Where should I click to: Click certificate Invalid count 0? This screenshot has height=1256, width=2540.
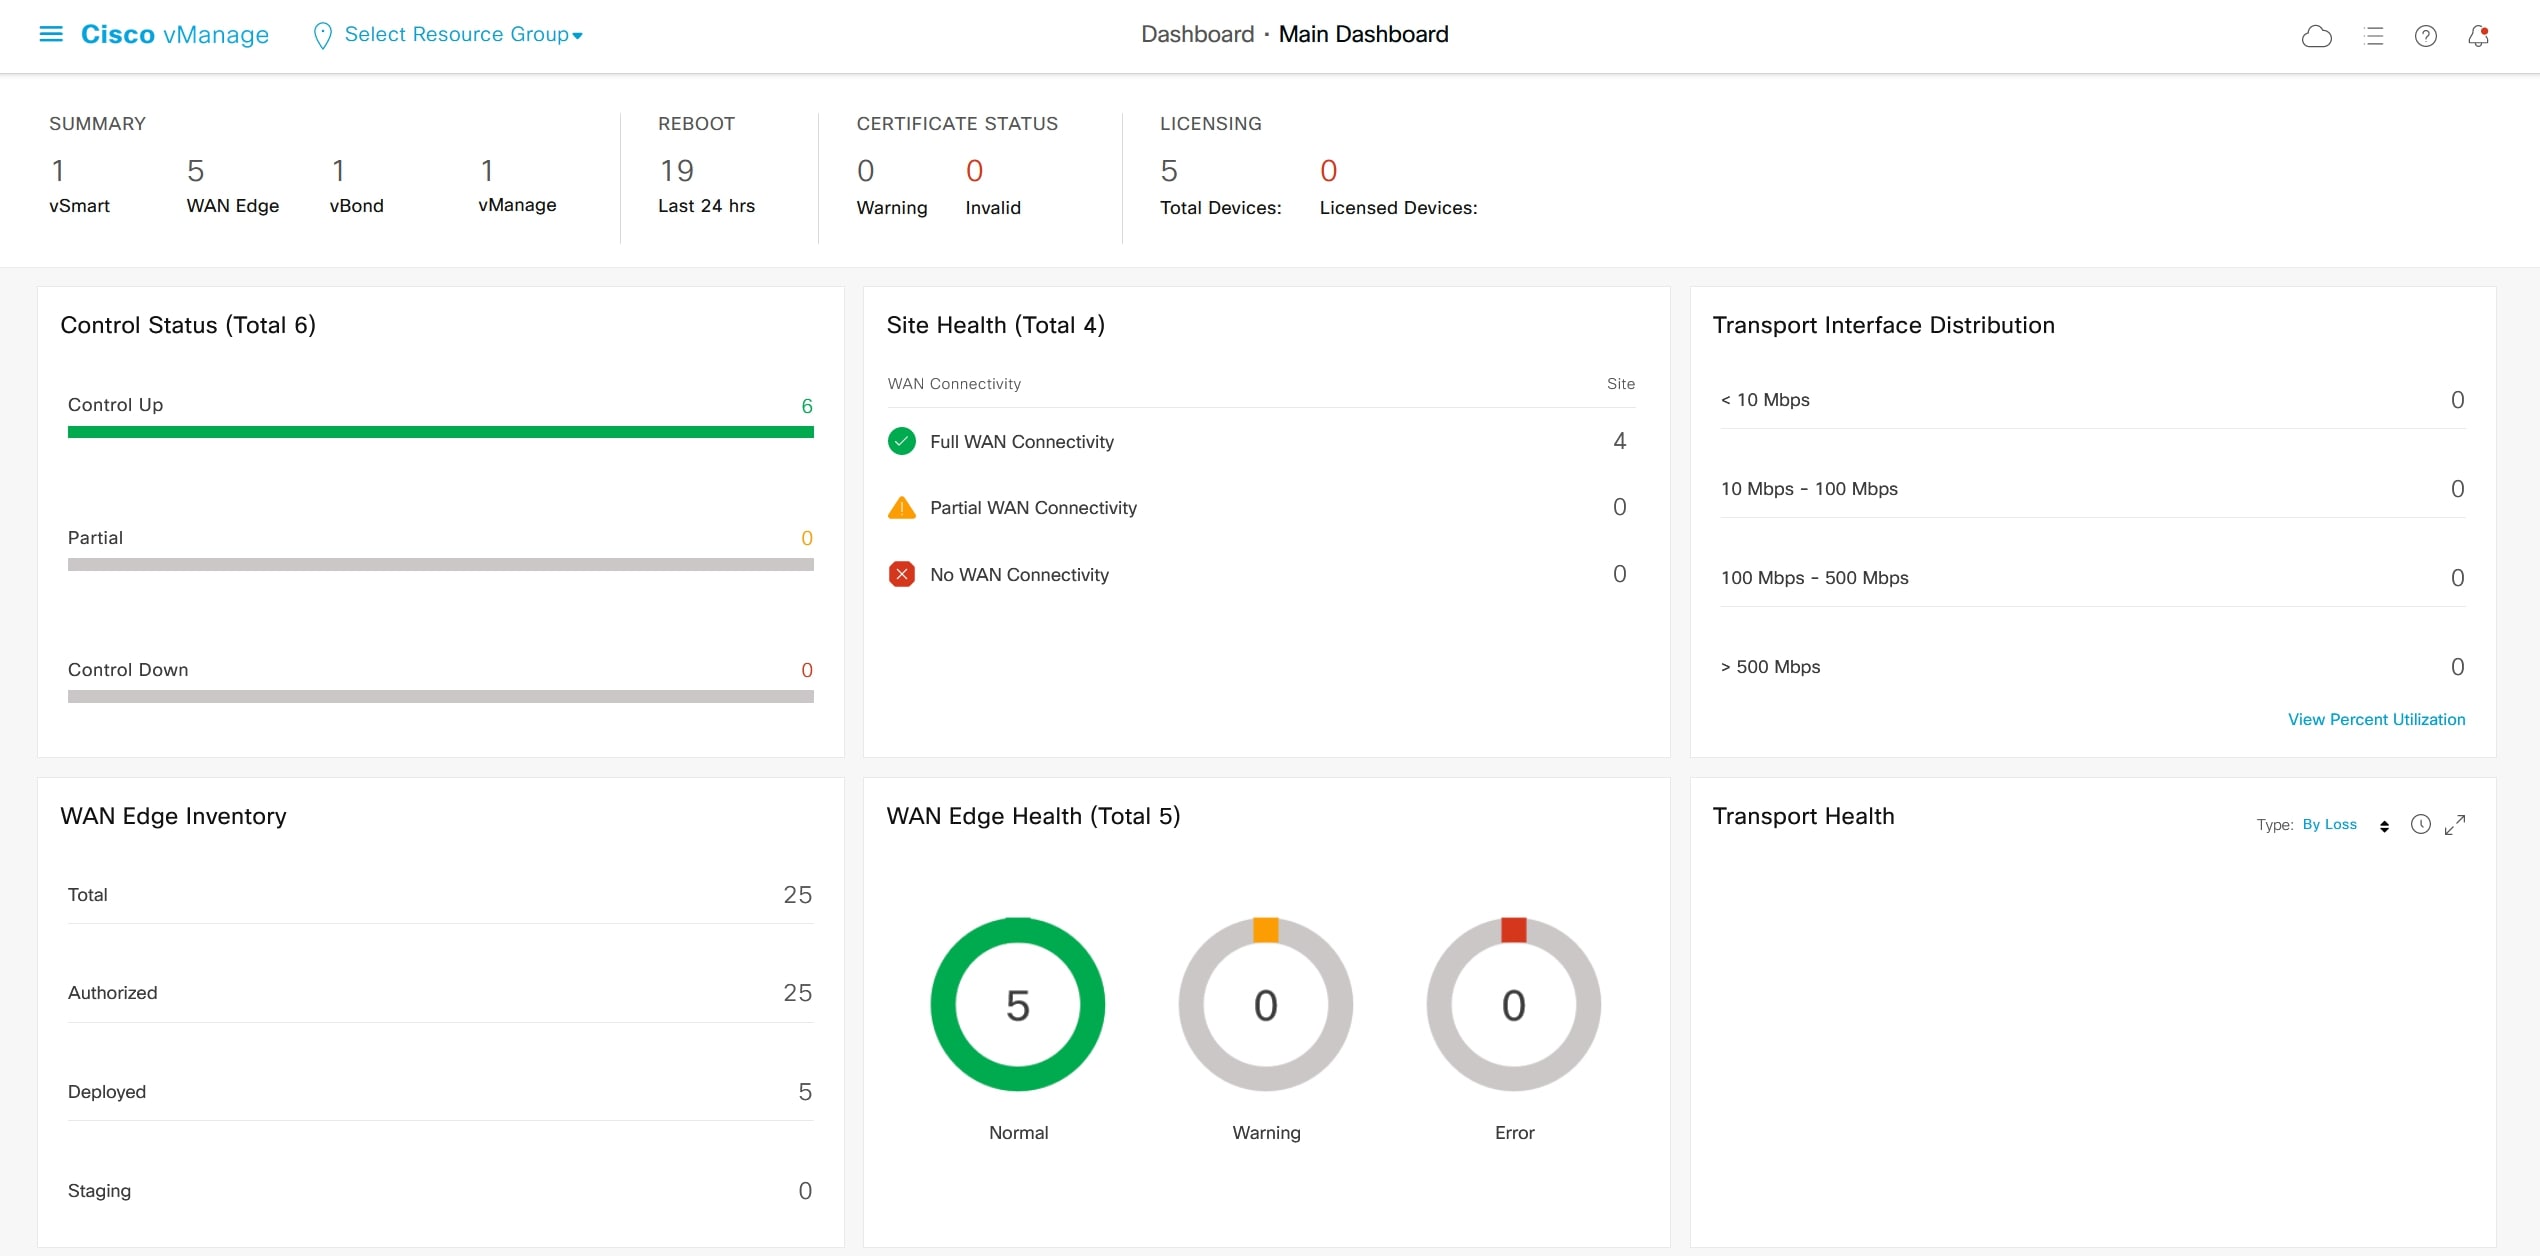click(975, 171)
